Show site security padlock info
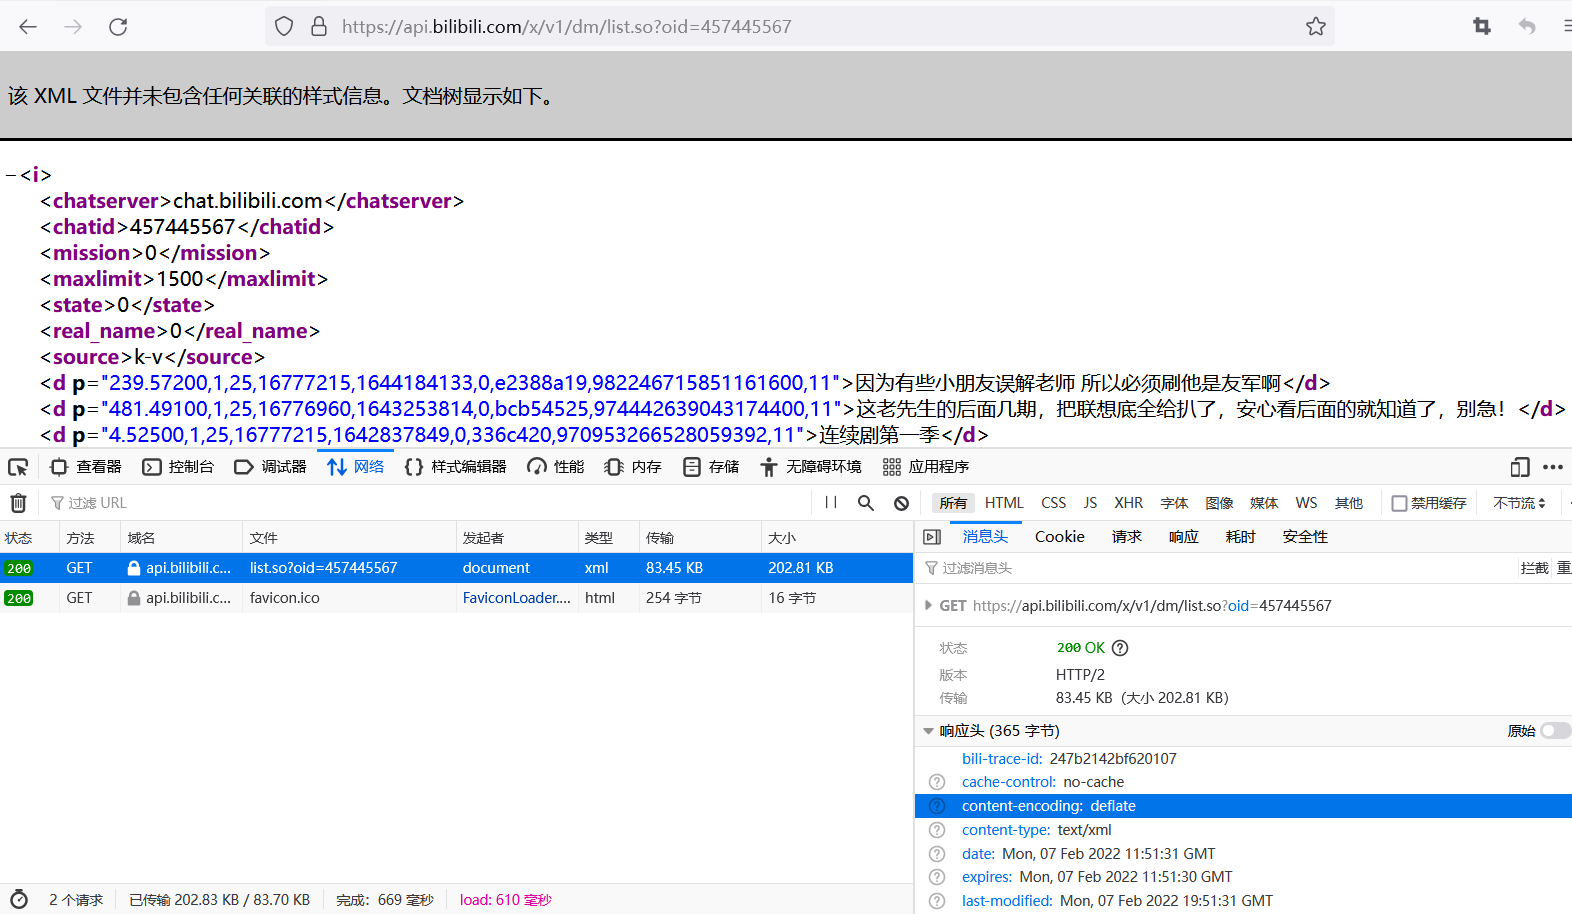Screen dimensions: 1572x914 (x=319, y=27)
